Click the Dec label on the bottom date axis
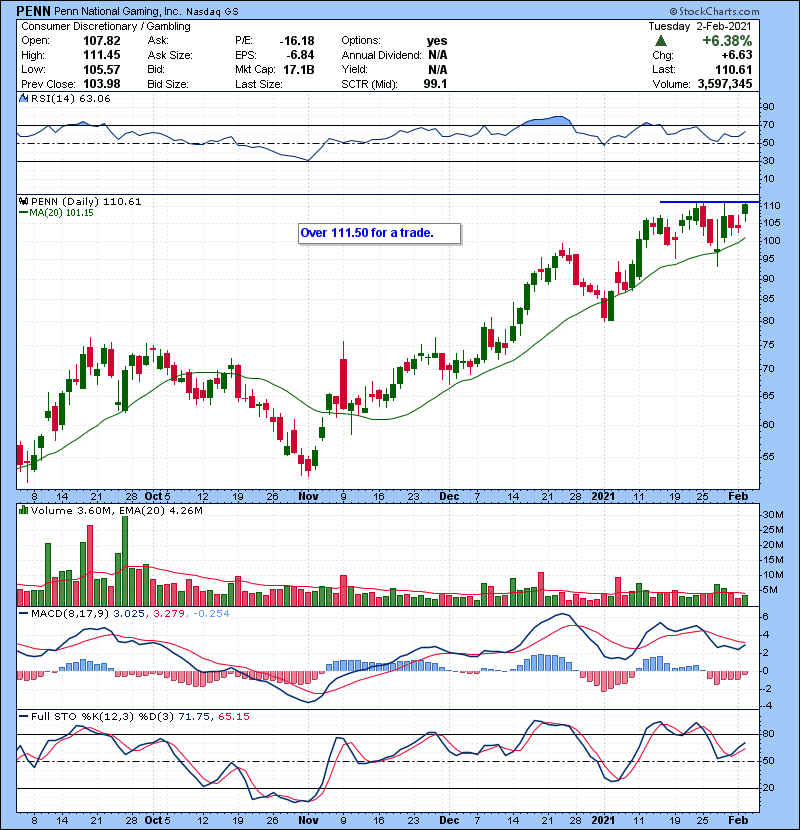The height and width of the screenshot is (830, 800). pyautogui.click(x=449, y=820)
